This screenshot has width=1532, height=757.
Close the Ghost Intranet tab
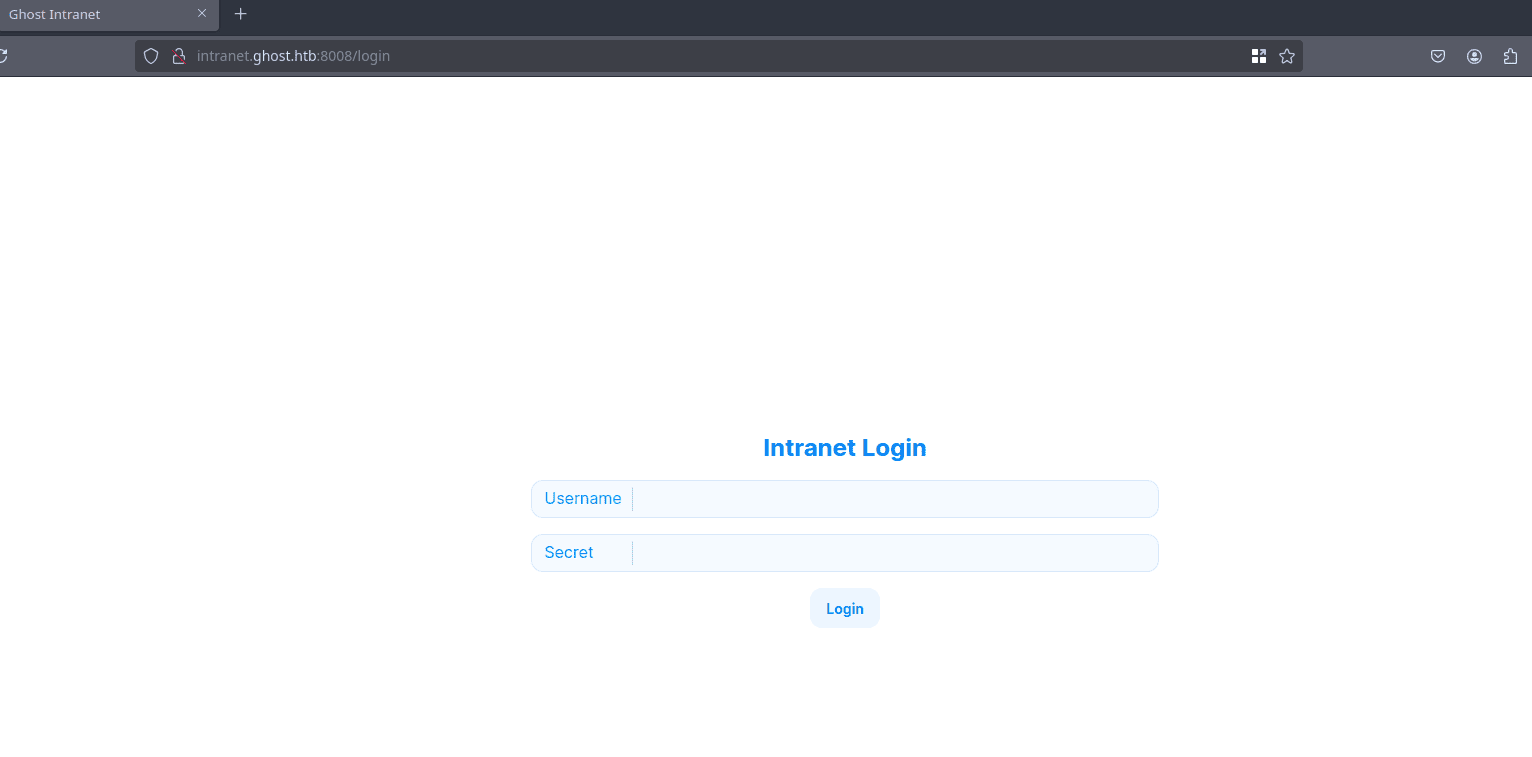(x=202, y=14)
